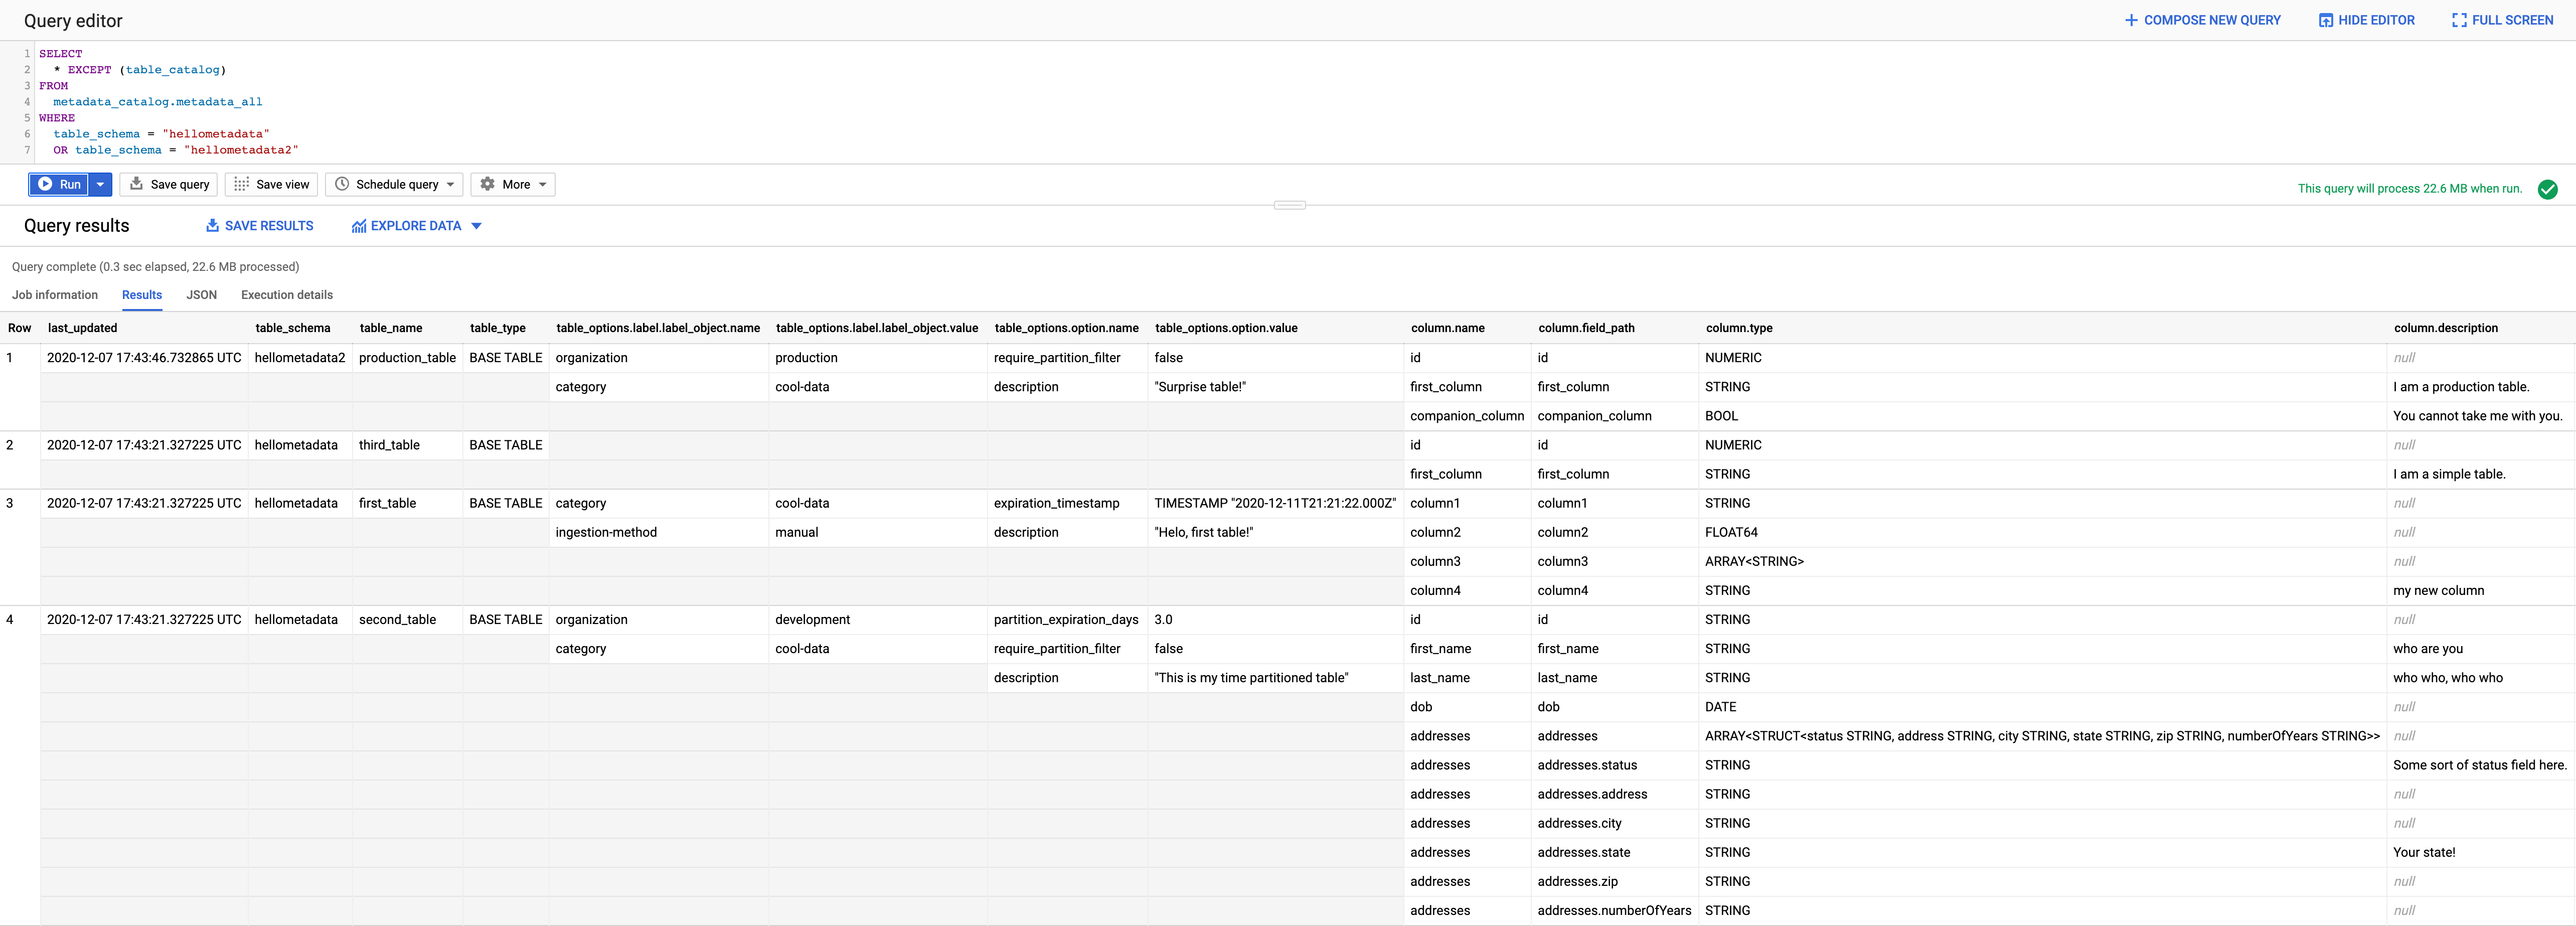Click the green query validation checkmark
This screenshot has width=2576, height=926.
point(2547,189)
